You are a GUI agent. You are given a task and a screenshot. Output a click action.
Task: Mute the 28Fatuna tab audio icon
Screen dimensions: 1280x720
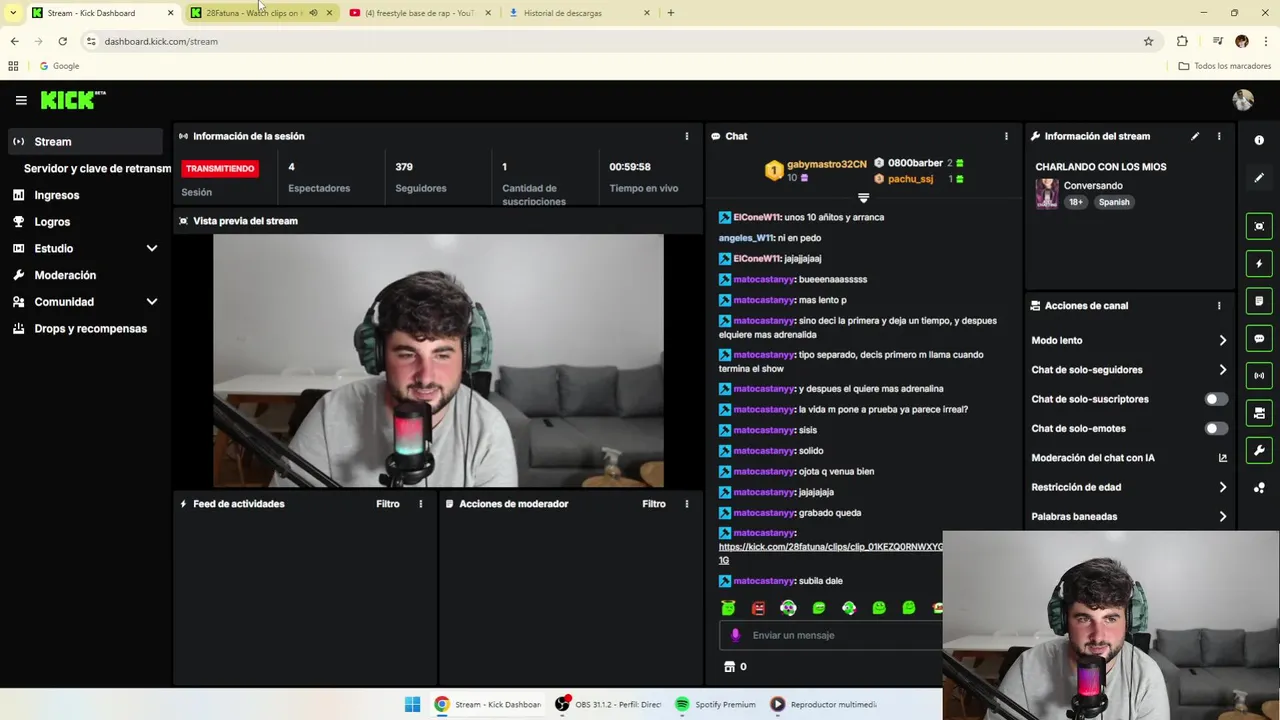[313, 13]
